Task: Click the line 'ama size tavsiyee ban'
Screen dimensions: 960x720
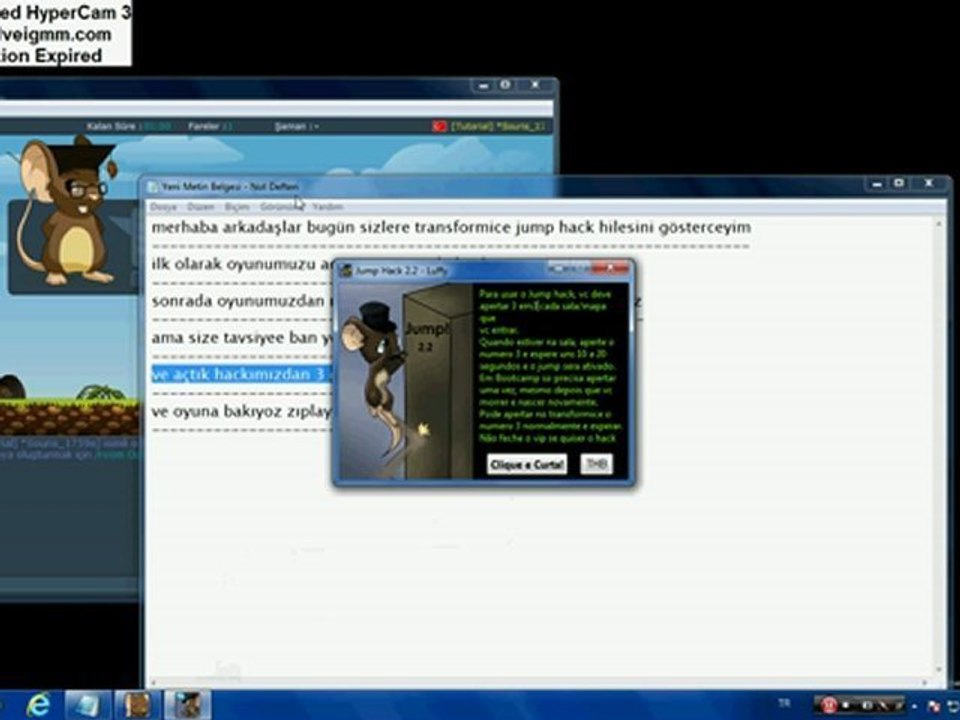Action: 242,338
